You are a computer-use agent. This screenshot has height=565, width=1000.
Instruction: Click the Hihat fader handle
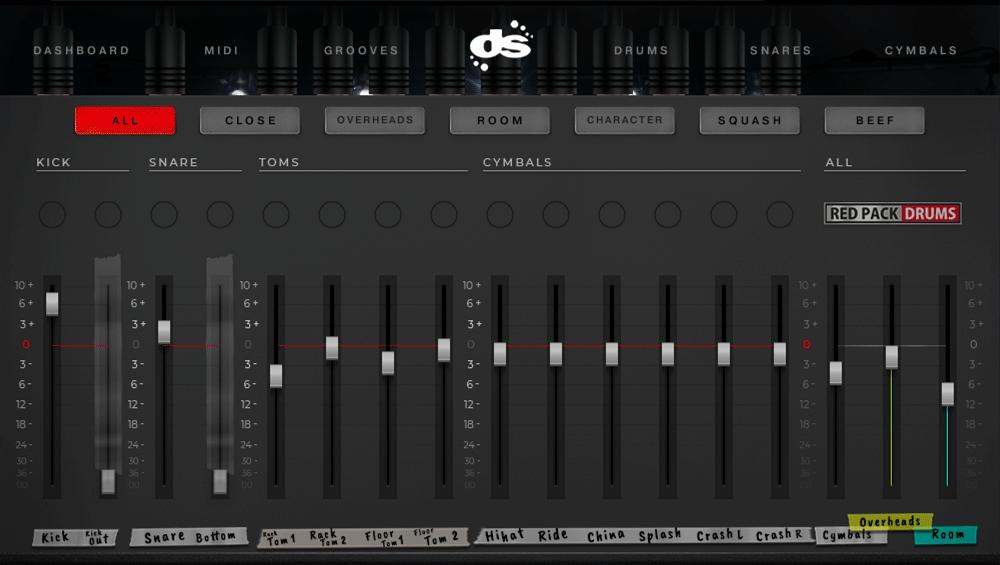click(x=500, y=354)
